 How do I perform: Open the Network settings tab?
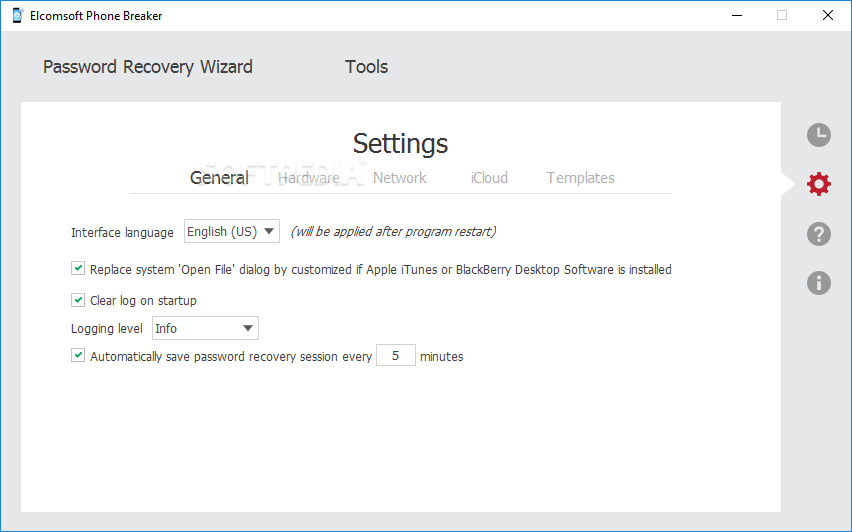(399, 178)
